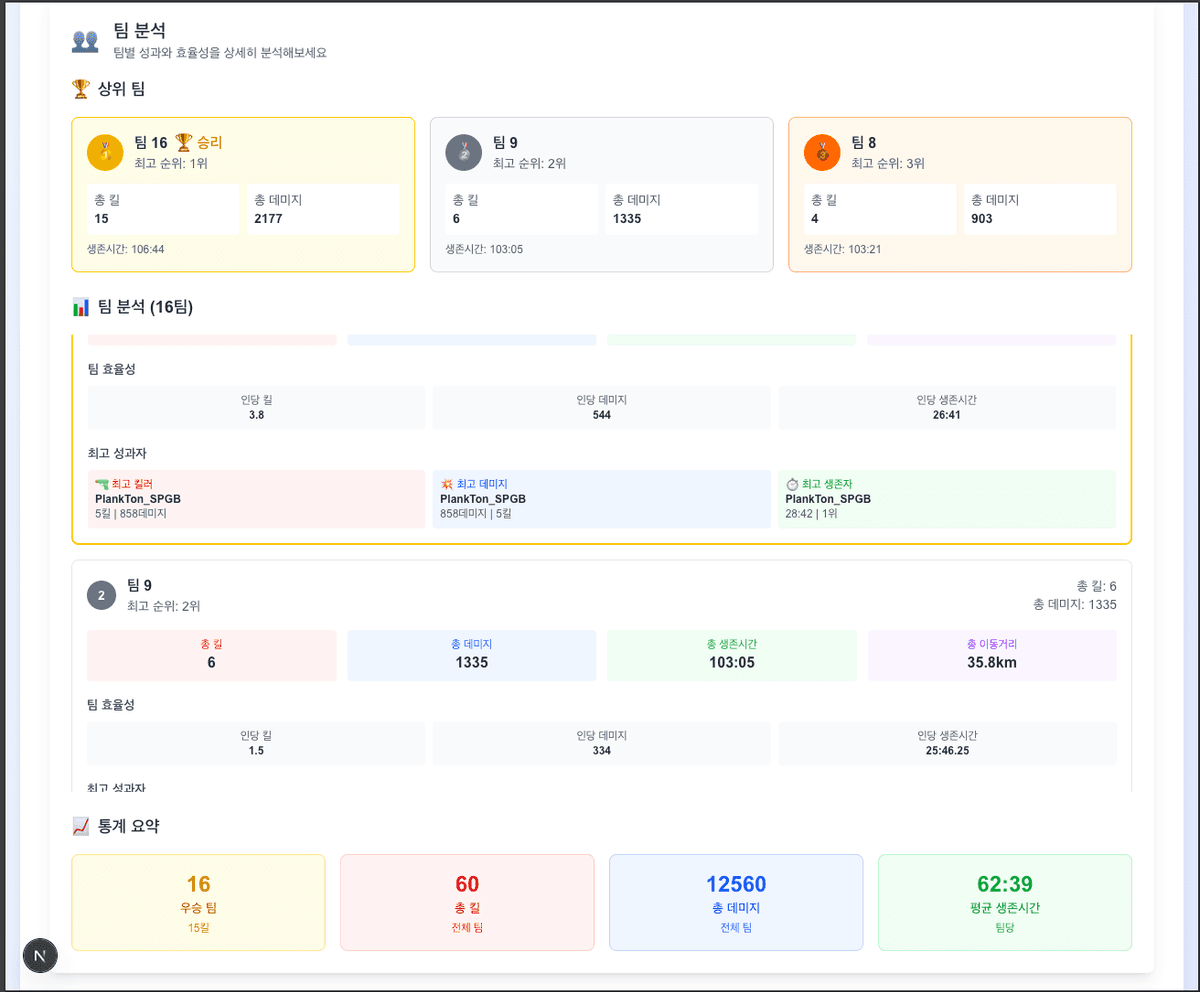The width and height of the screenshot is (1200, 992).
Task: Select the 팀 9 card in top teams
Action: (x=601, y=194)
